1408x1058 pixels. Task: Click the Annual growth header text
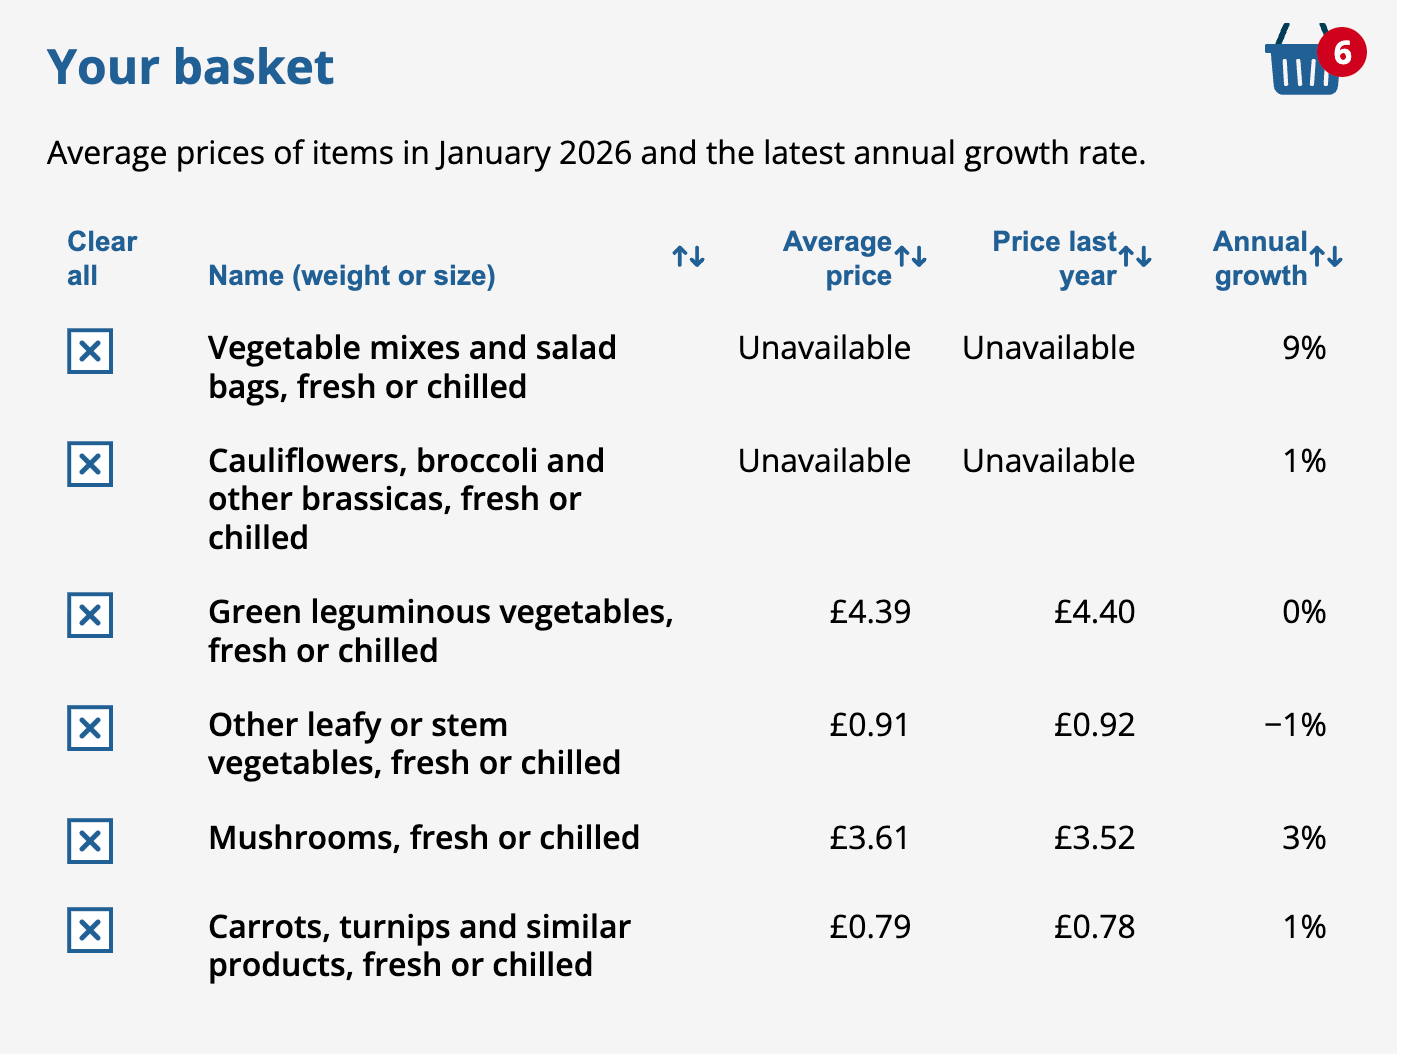1260,258
